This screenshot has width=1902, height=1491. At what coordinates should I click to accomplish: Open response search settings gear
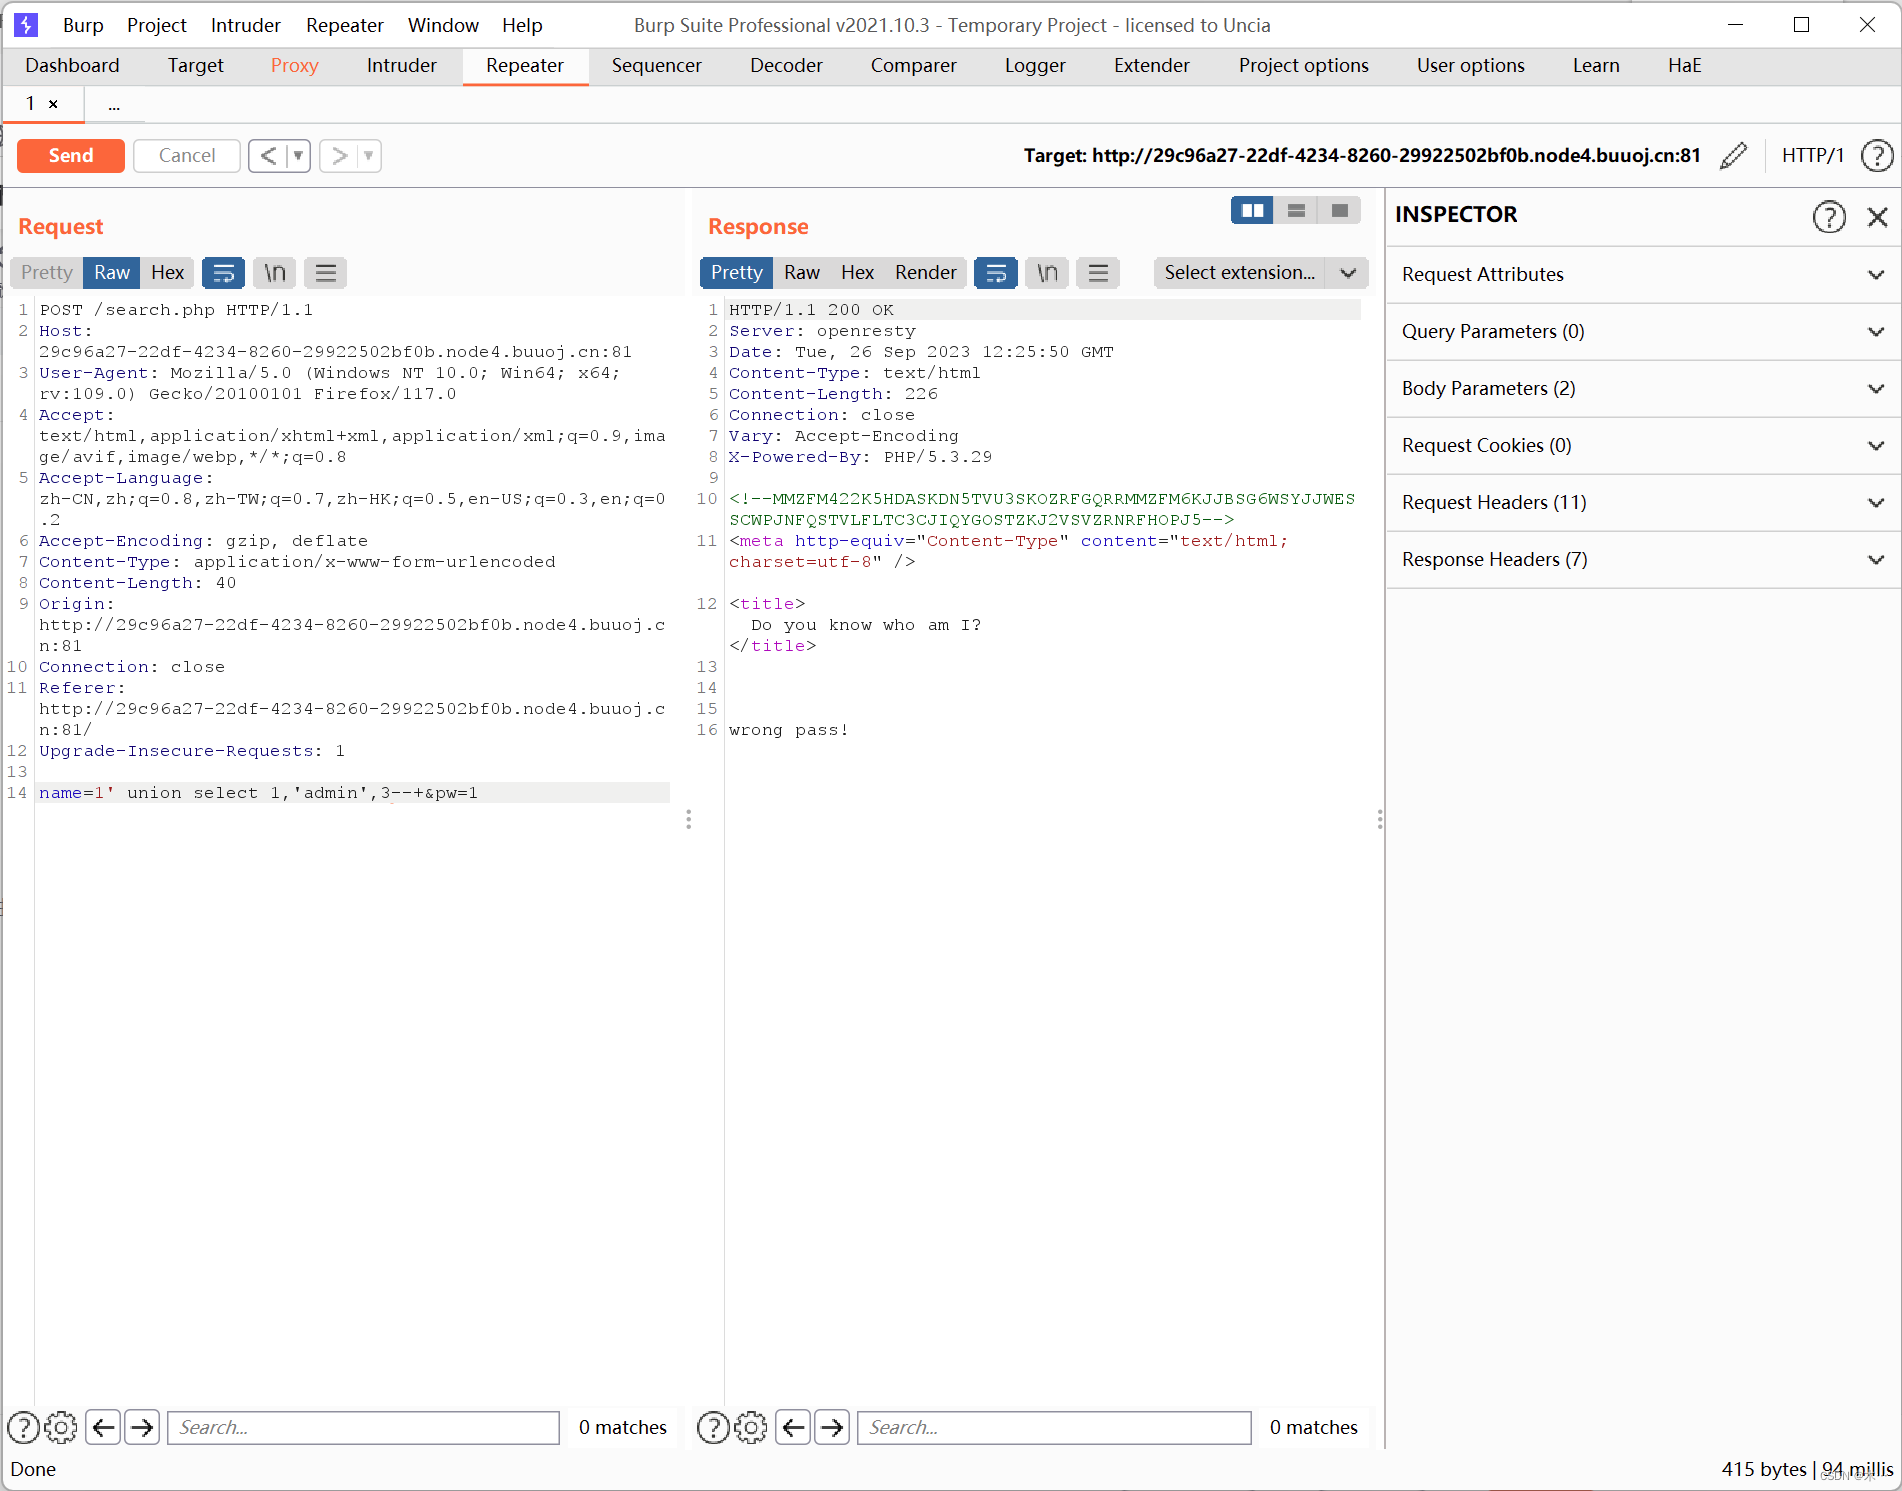(751, 1427)
